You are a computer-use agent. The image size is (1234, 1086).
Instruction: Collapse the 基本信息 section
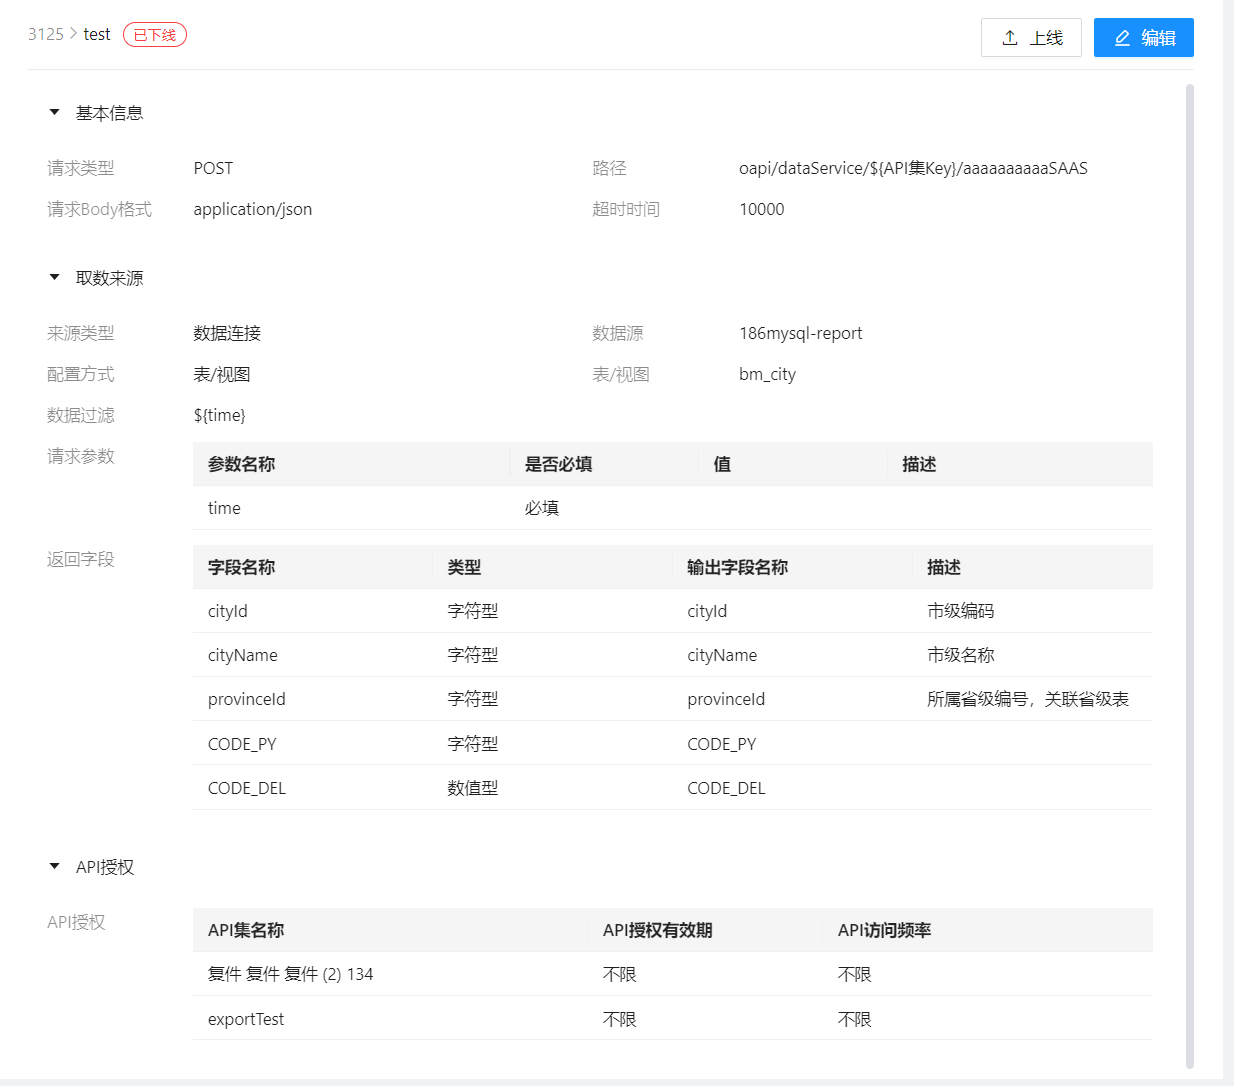[x=55, y=113]
